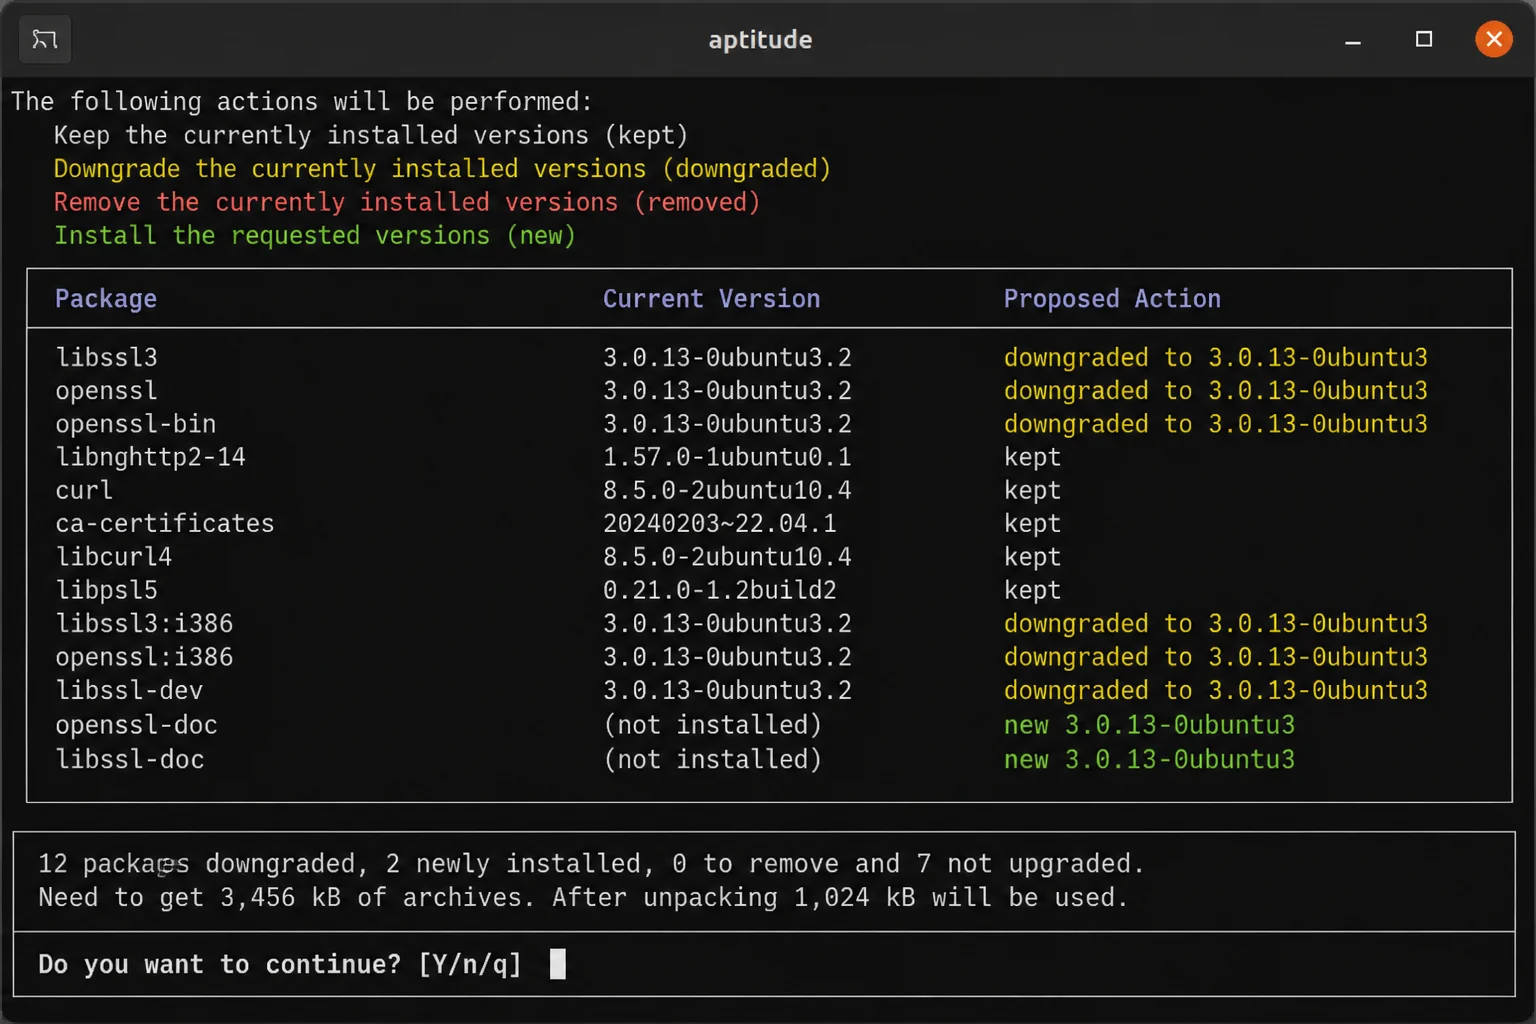Minimize the aptitude window
1536x1024 pixels.
coord(1353,40)
